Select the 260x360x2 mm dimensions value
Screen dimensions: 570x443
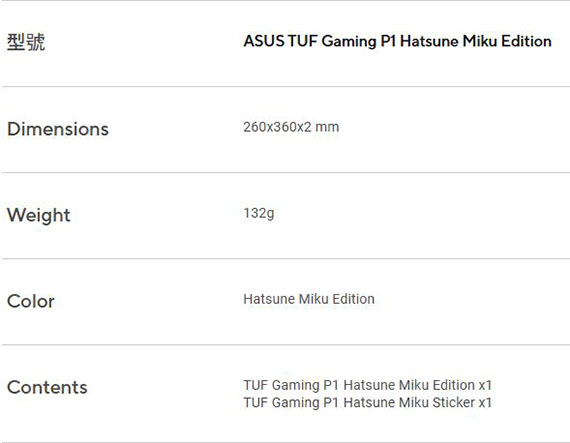pyautogui.click(x=291, y=127)
